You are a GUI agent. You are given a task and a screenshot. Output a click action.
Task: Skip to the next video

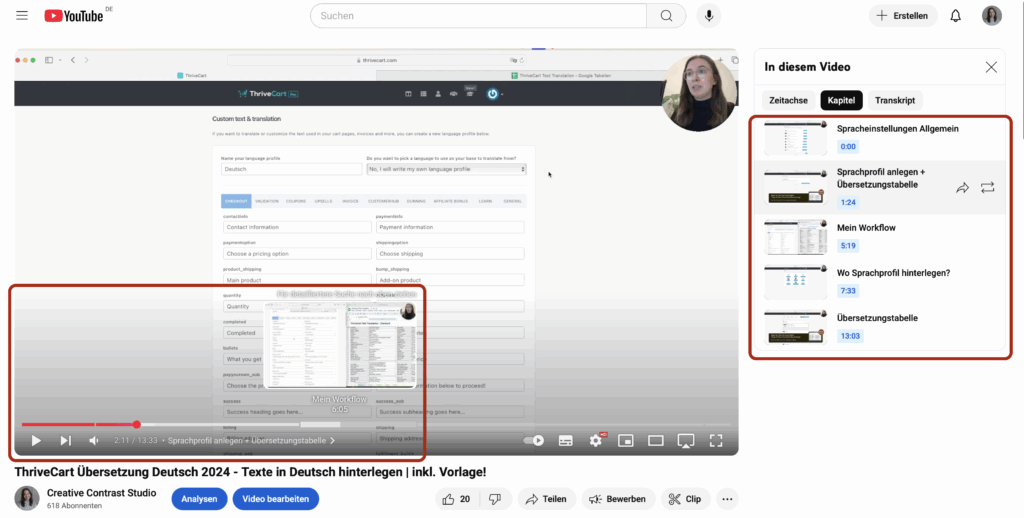[66, 441]
